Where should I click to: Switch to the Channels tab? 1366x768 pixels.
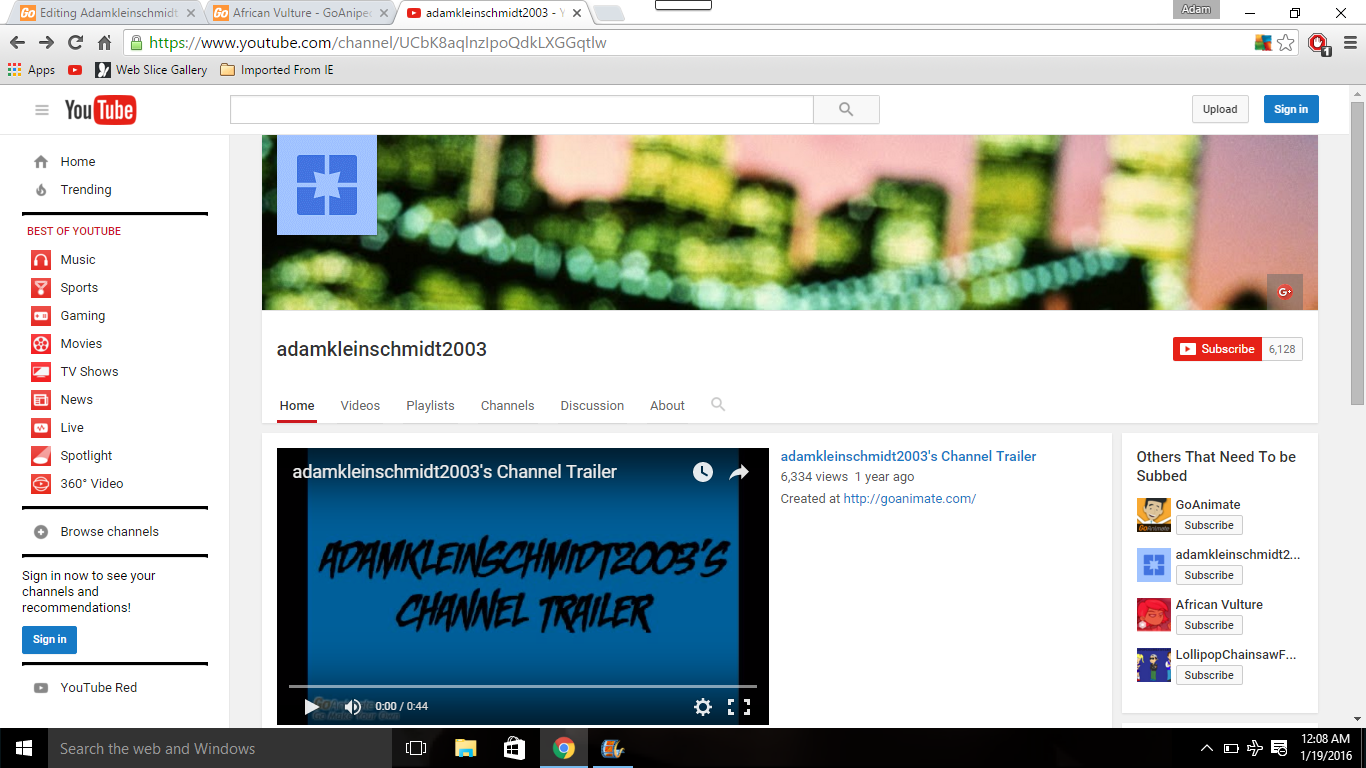point(507,405)
